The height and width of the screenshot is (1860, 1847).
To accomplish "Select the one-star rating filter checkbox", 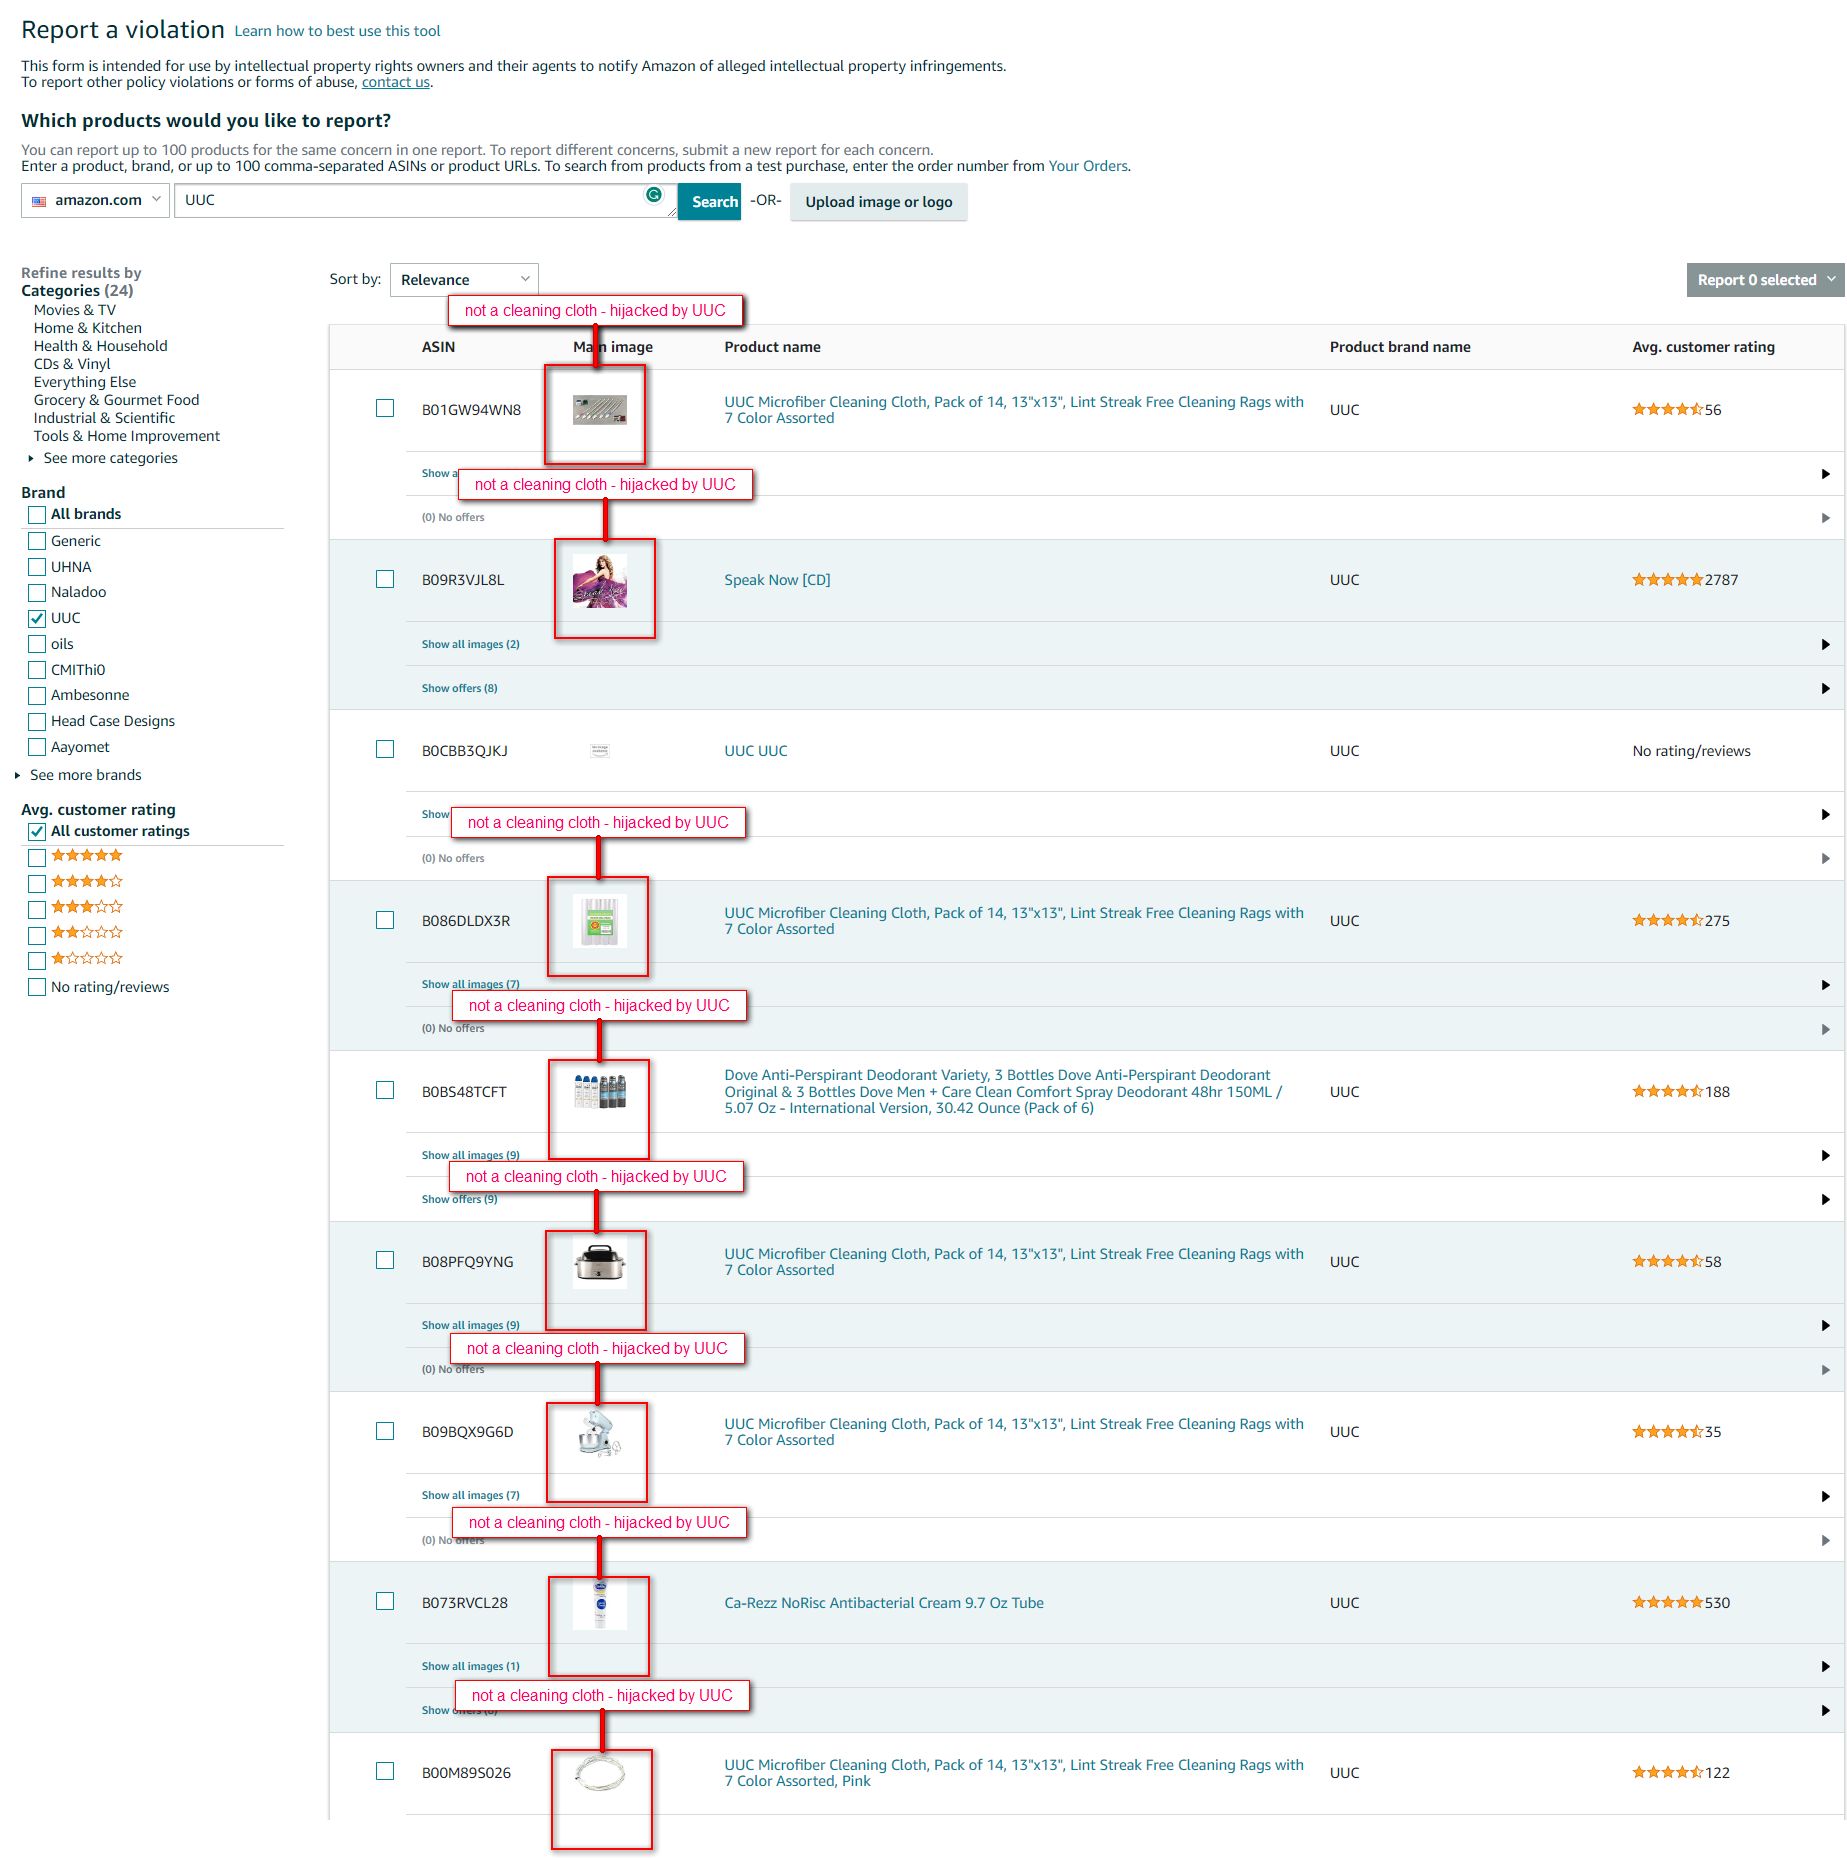I will click(37, 960).
